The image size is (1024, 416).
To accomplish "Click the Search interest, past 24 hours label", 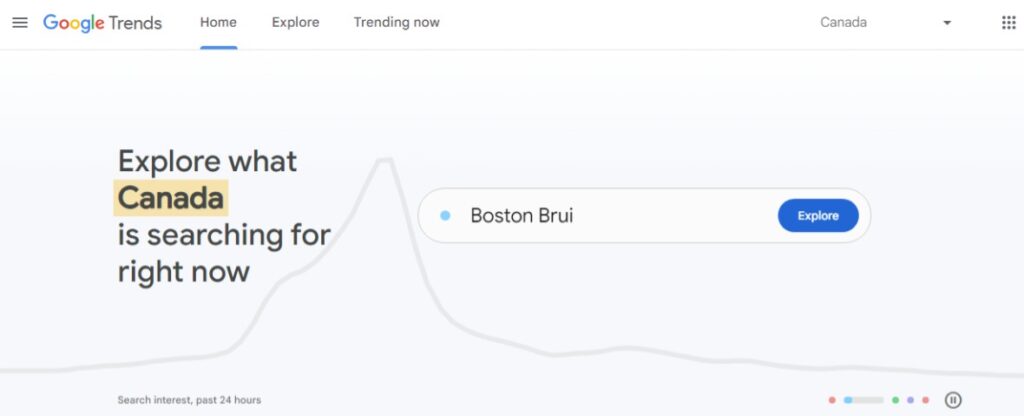I will coord(189,400).
